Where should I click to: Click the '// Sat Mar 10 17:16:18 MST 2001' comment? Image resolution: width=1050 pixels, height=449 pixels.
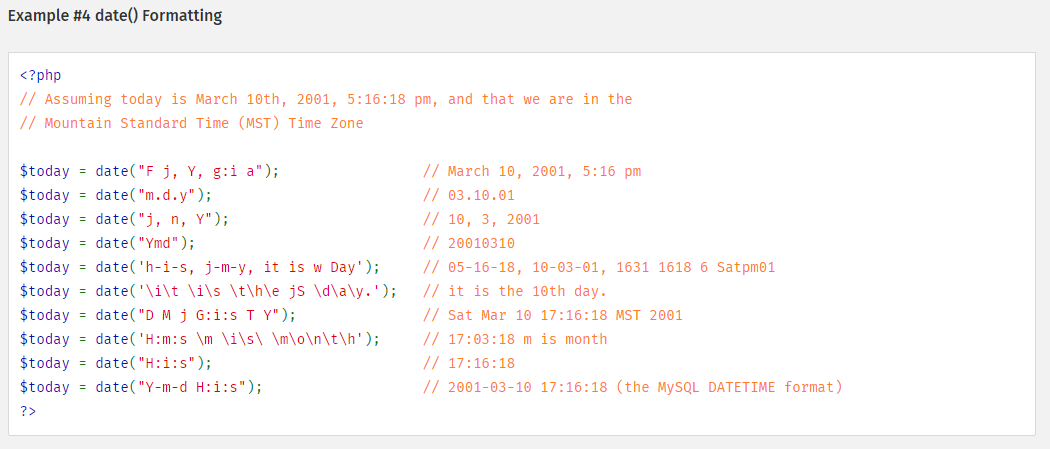(x=553, y=315)
